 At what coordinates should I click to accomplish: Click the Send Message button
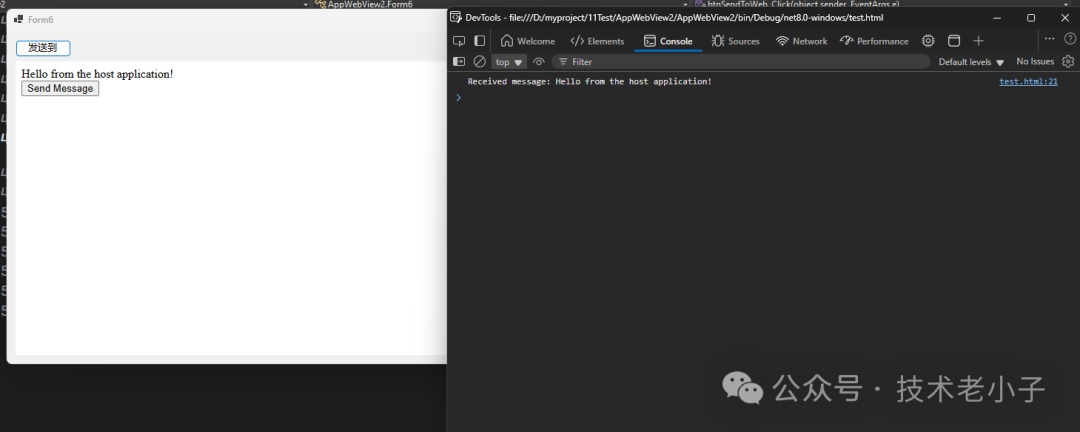[x=60, y=89]
